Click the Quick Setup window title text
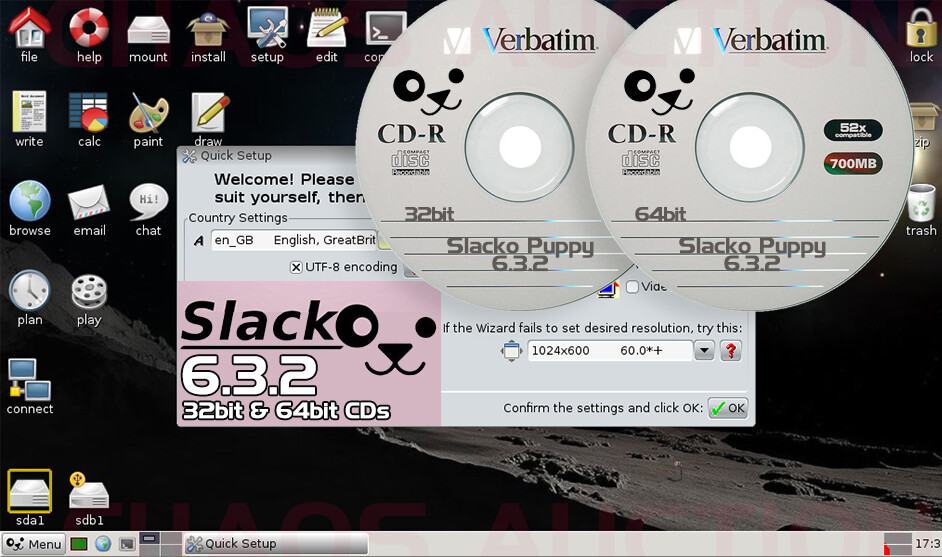Screen dimensions: 942x557 click(236, 156)
